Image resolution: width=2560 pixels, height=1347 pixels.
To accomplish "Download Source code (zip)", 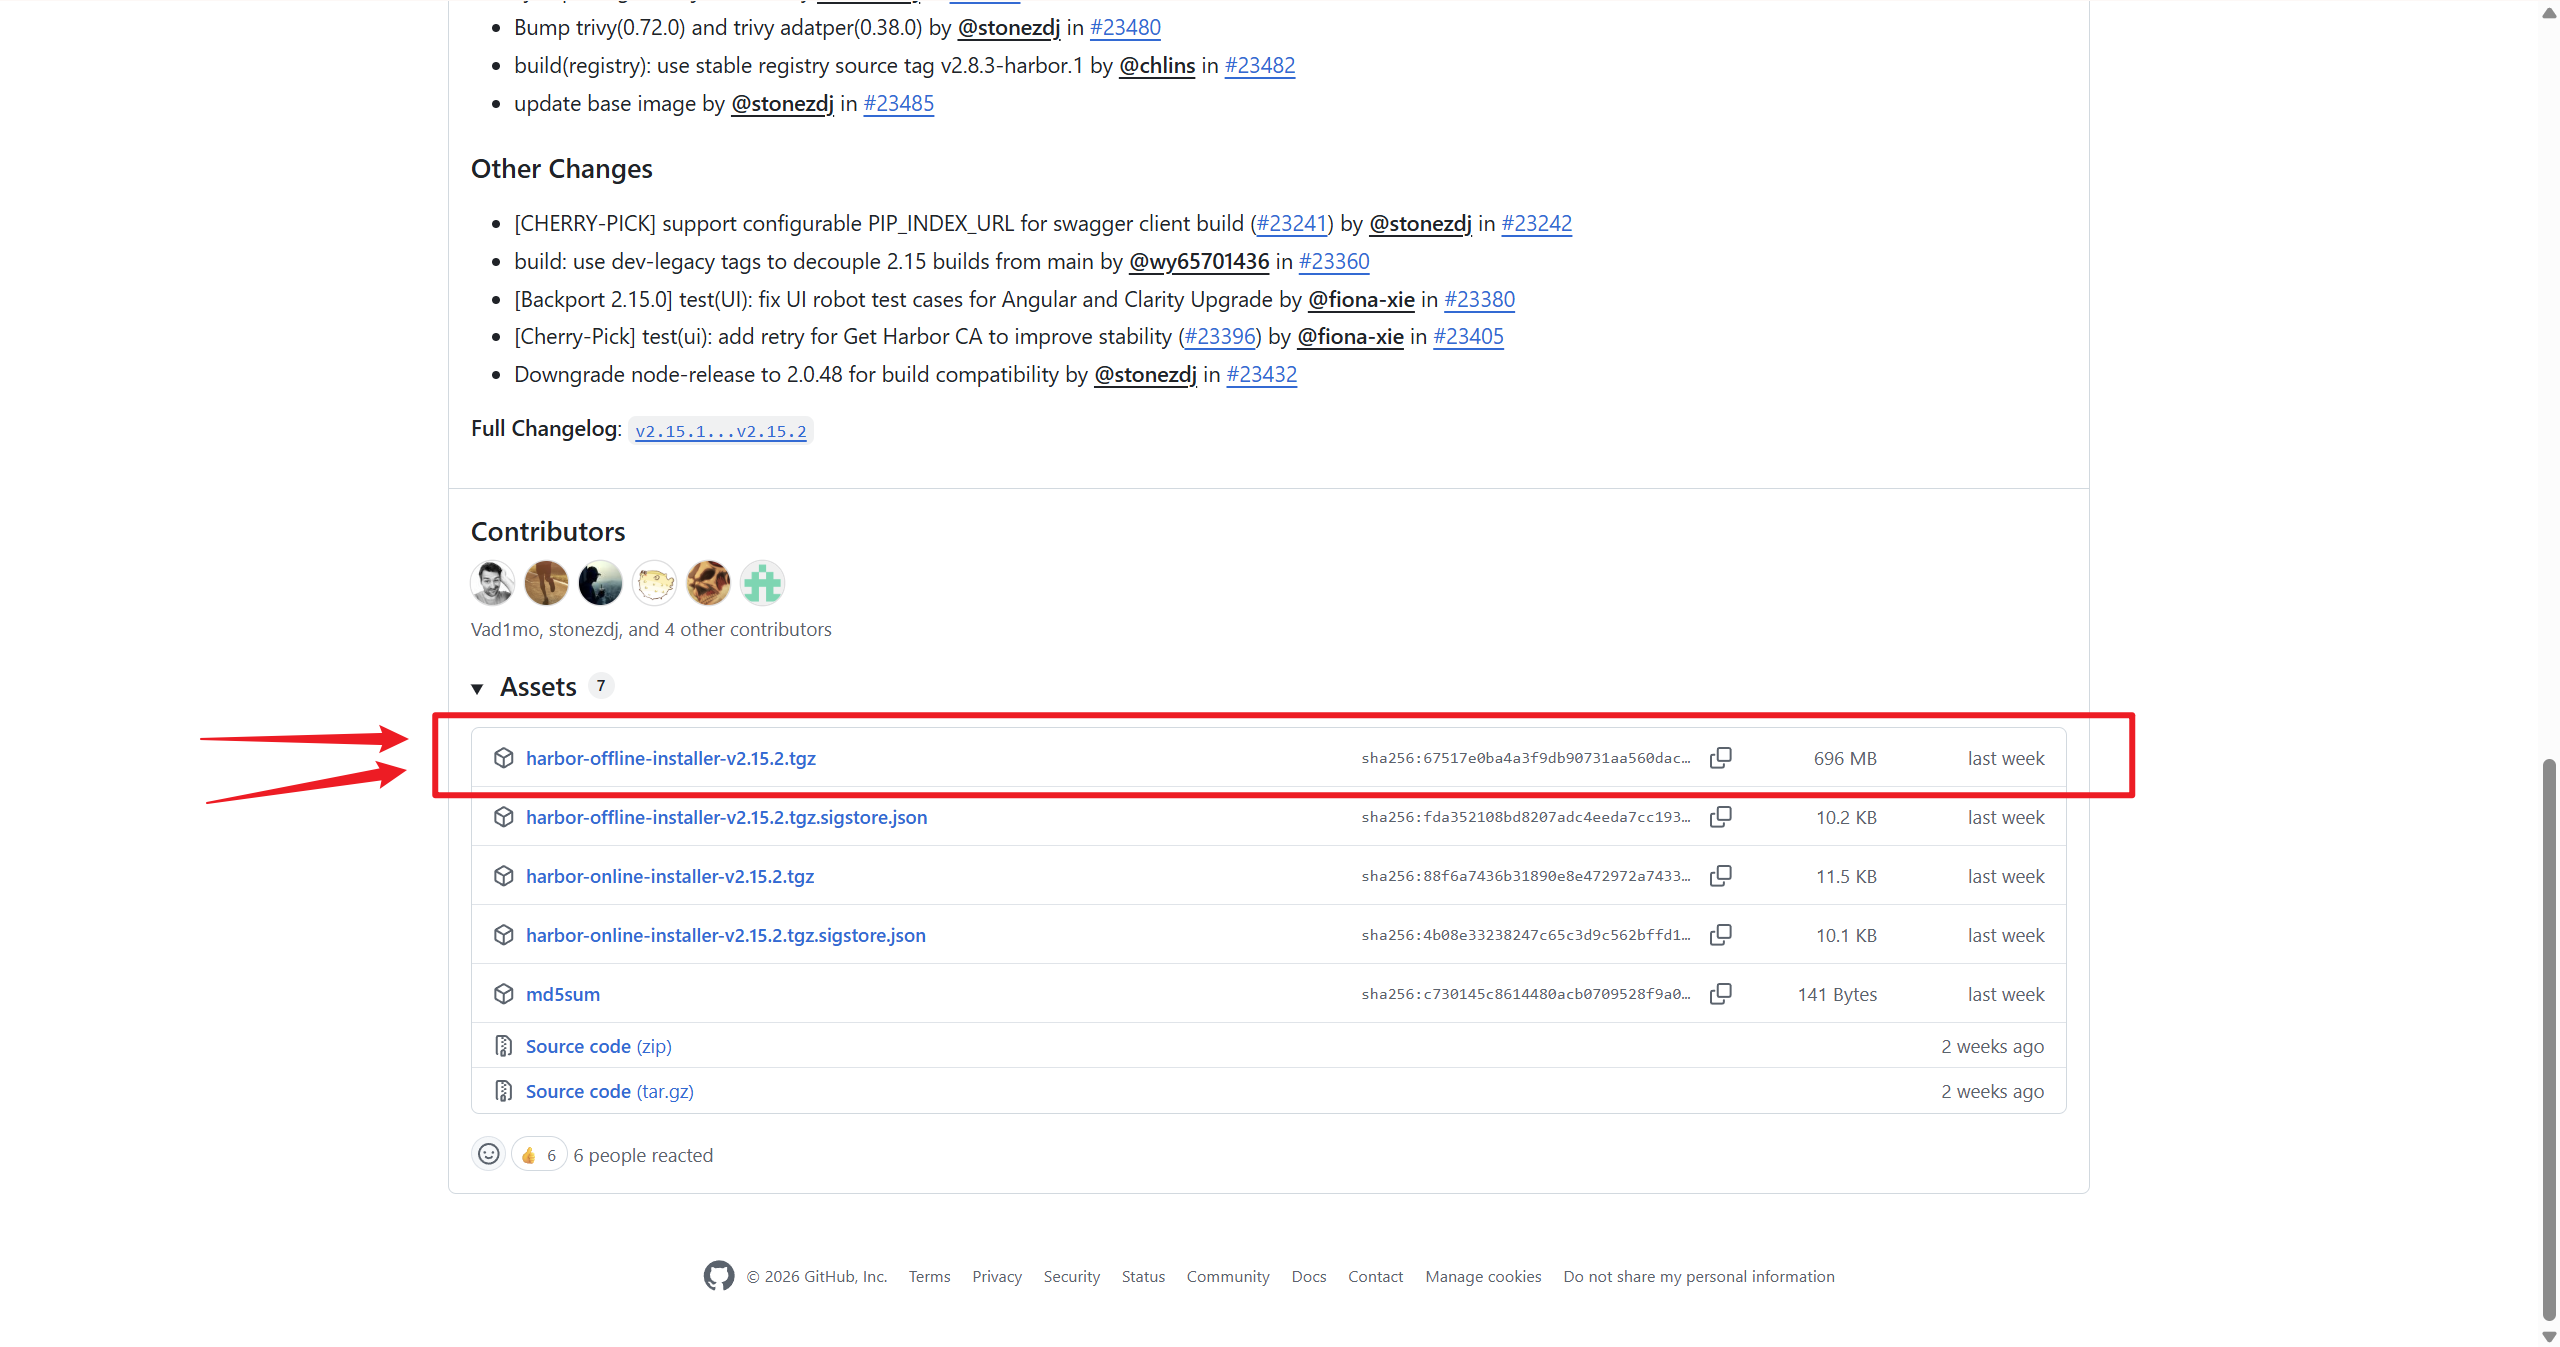I will pos(599,1046).
